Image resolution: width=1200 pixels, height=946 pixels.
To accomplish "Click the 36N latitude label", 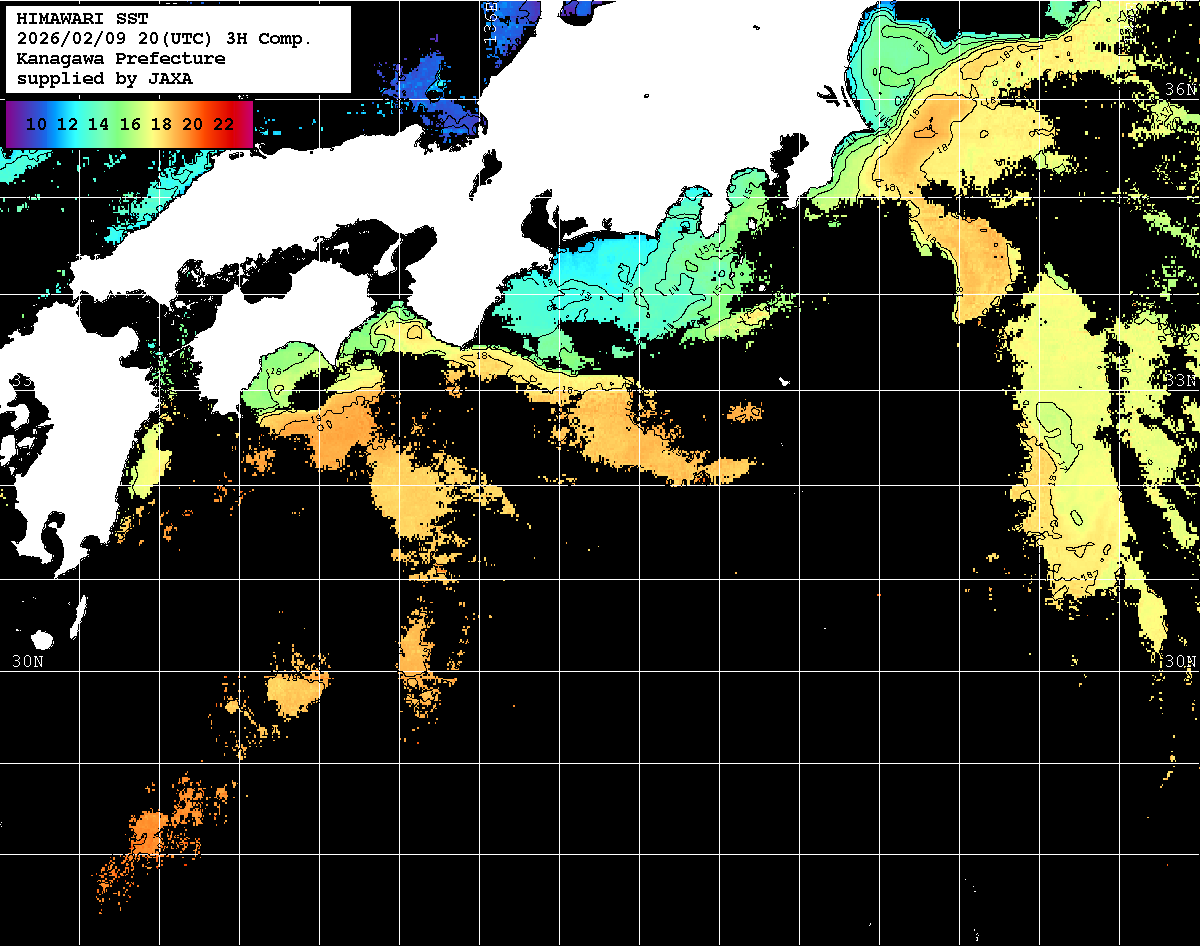I will pos(1181,89).
